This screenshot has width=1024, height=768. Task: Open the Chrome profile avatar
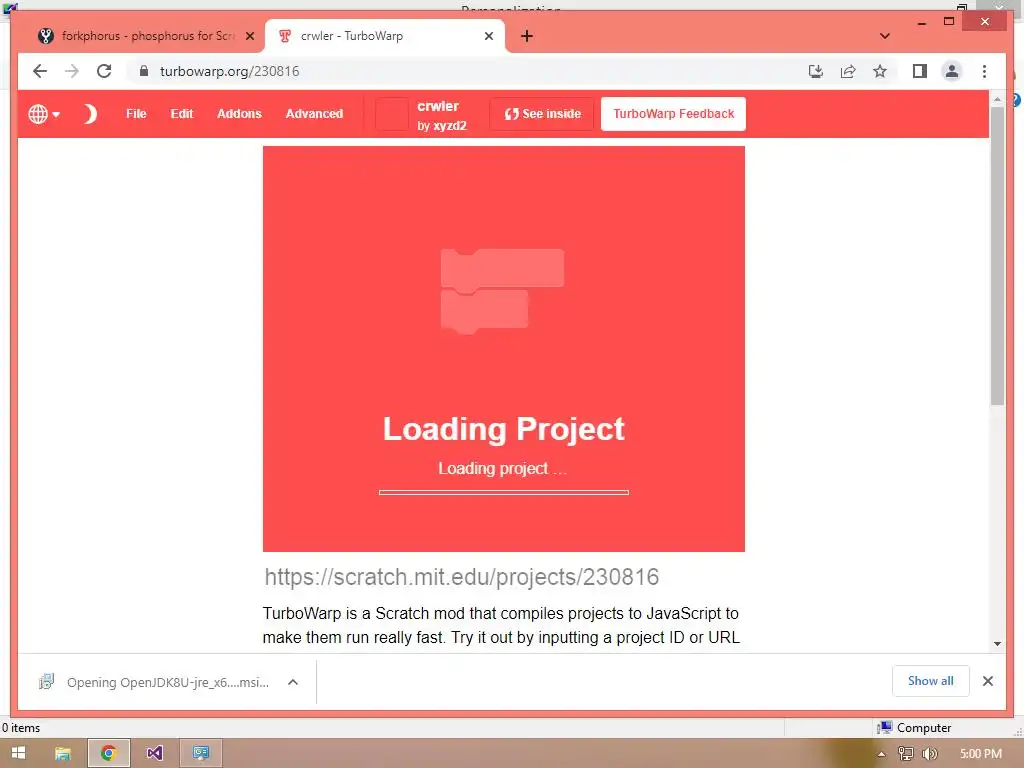click(952, 71)
